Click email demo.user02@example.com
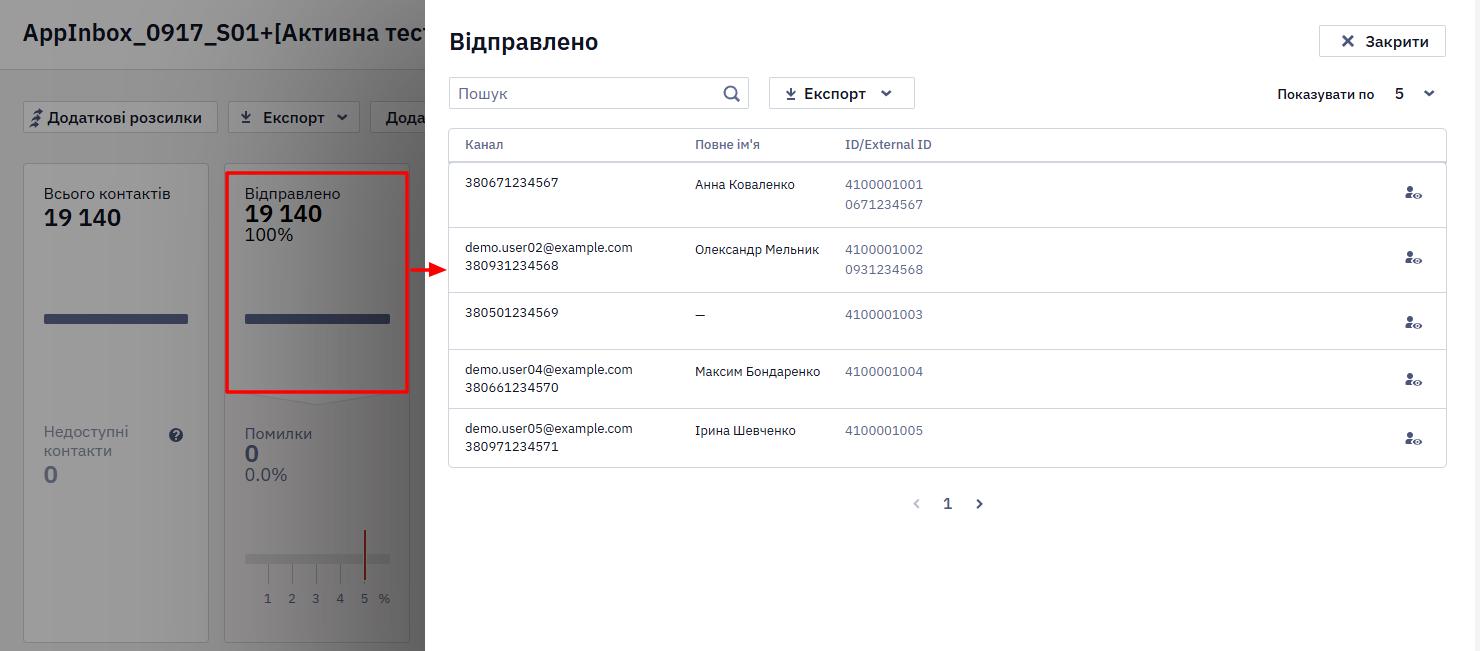 pos(549,248)
